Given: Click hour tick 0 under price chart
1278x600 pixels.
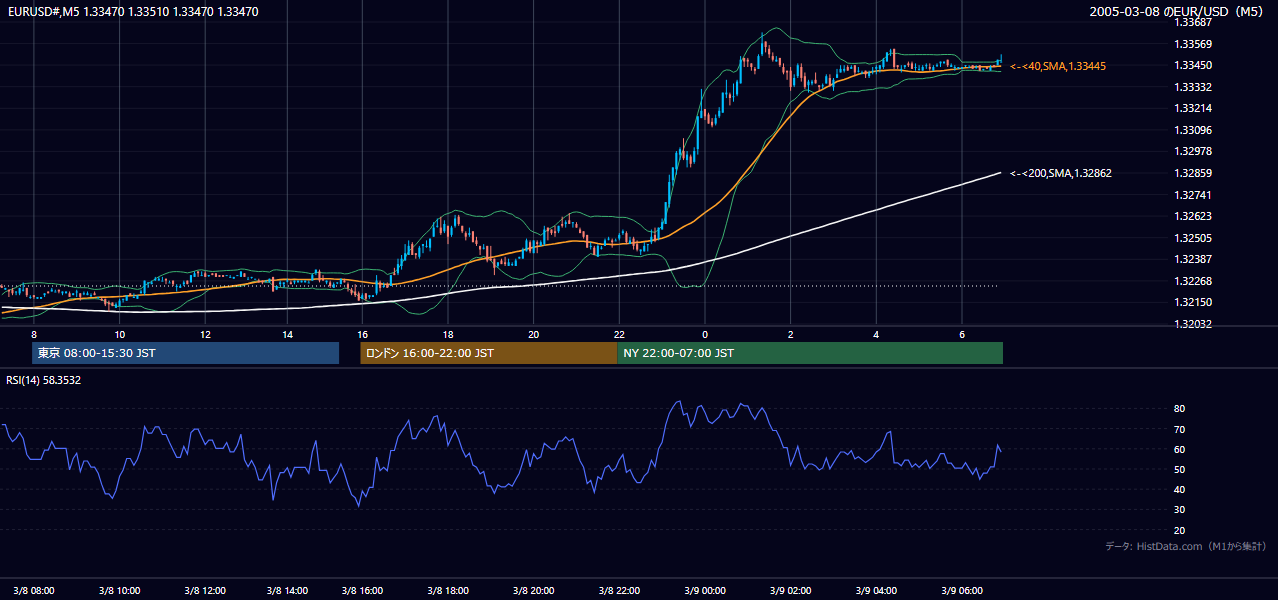Looking at the screenshot, I should point(704,334).
